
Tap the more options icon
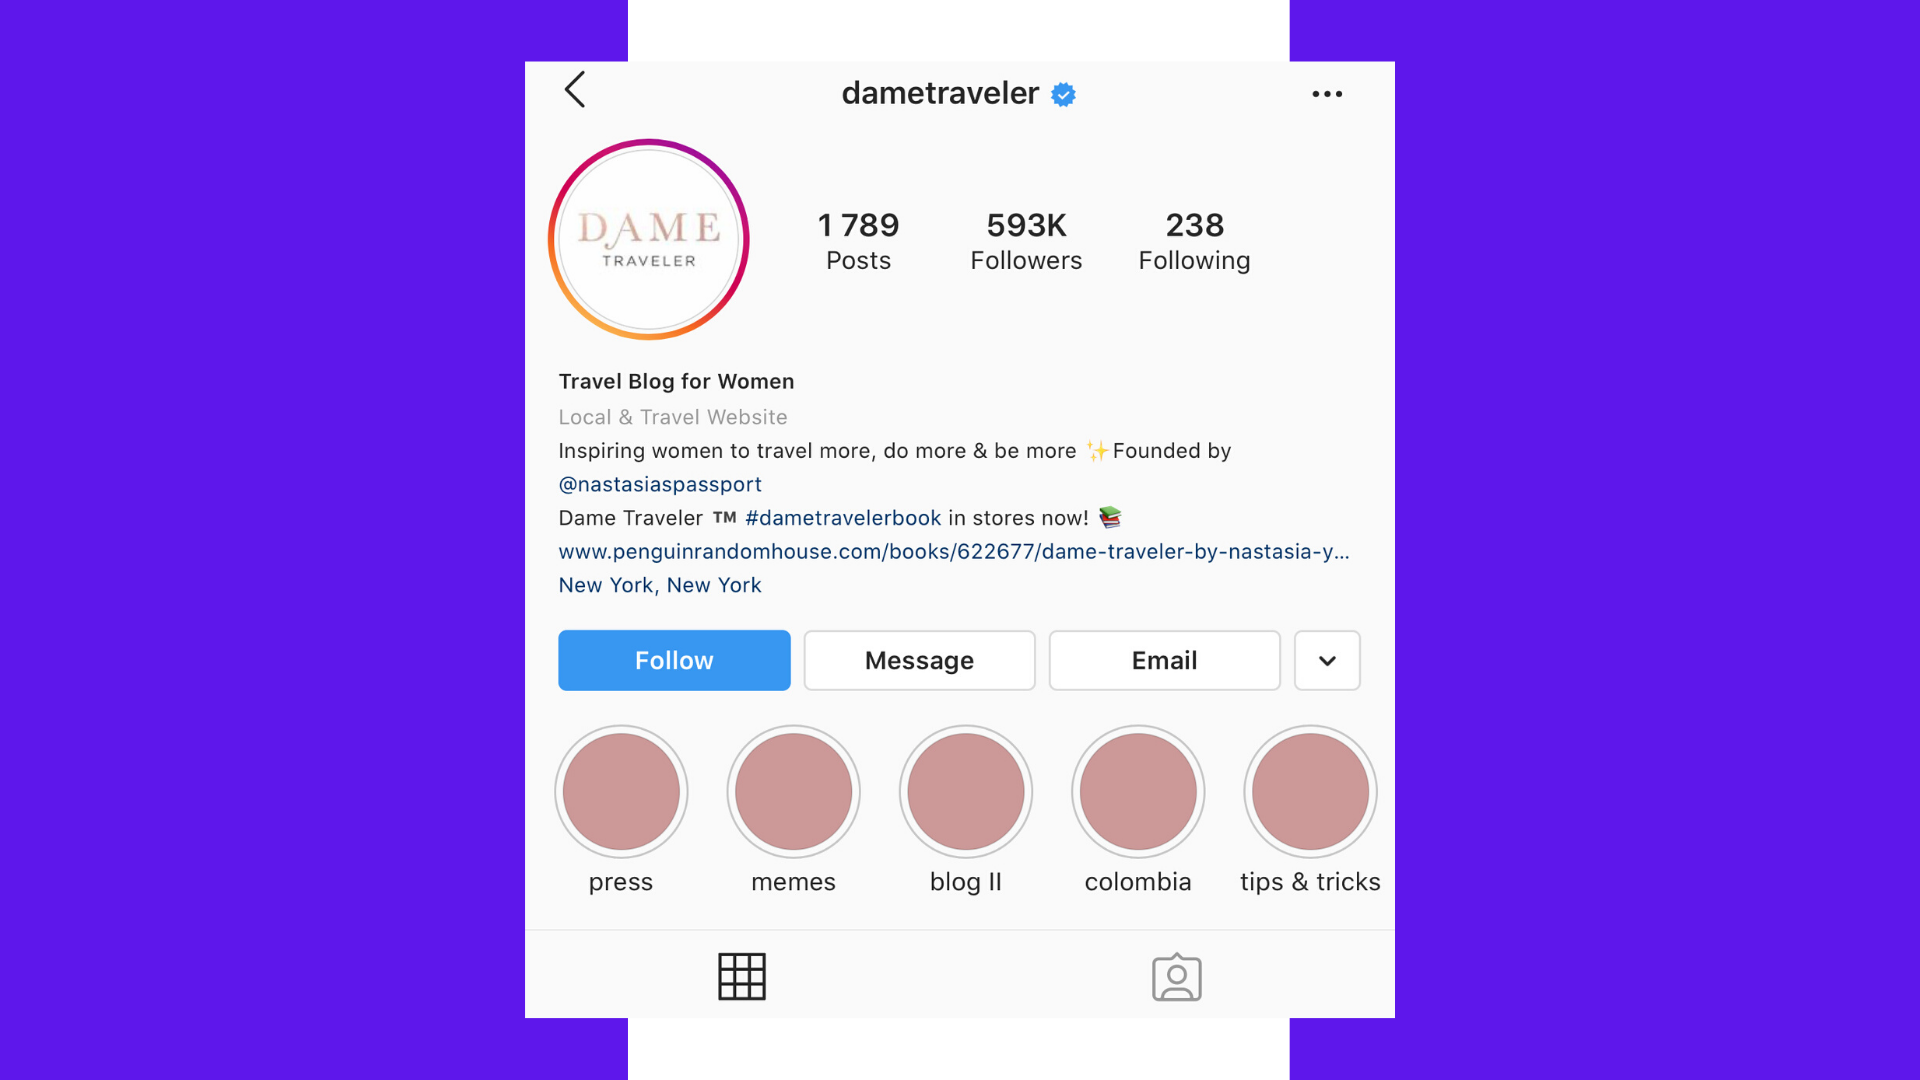(x=1328, y=92)
